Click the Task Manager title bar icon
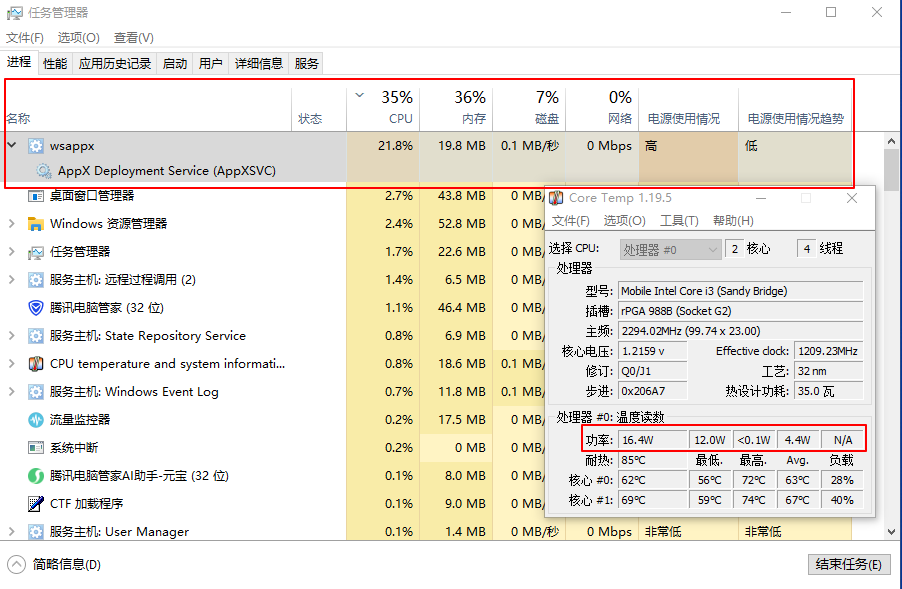 click(14, 13)
